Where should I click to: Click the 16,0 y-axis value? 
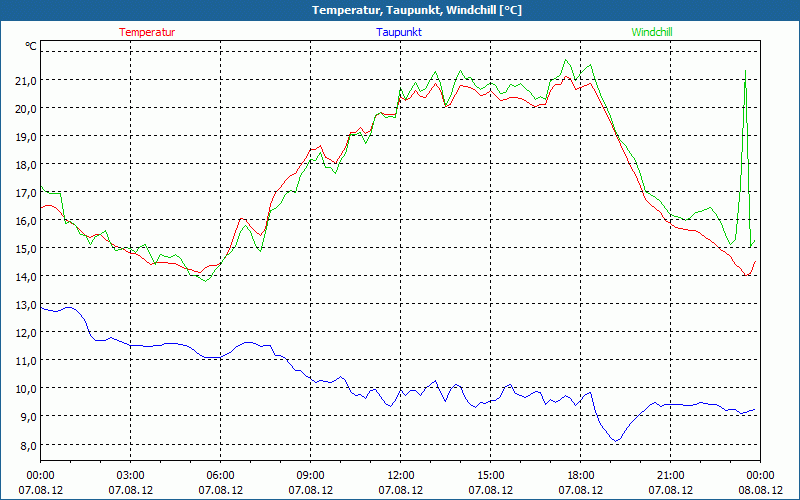pos(27,220)
